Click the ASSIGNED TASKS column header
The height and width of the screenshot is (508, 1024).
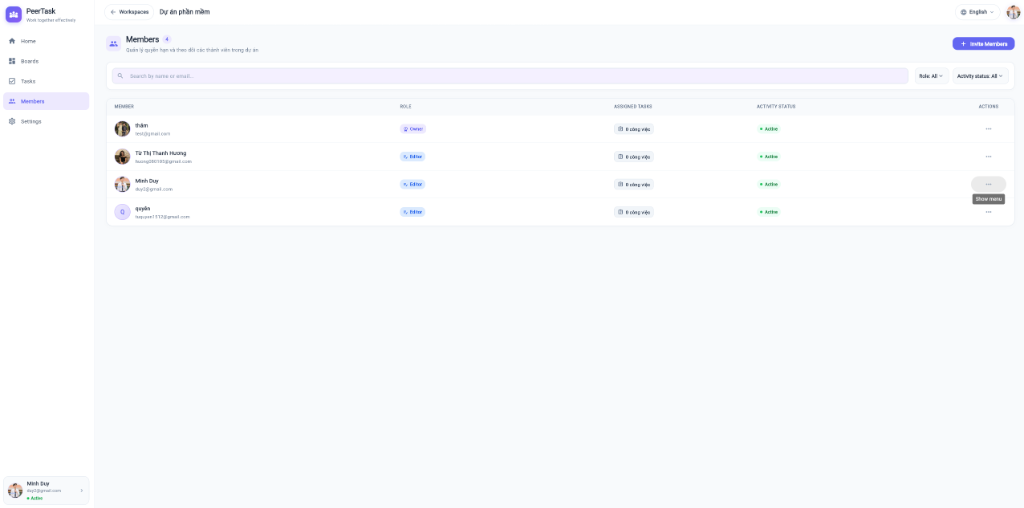coord(633,106)
